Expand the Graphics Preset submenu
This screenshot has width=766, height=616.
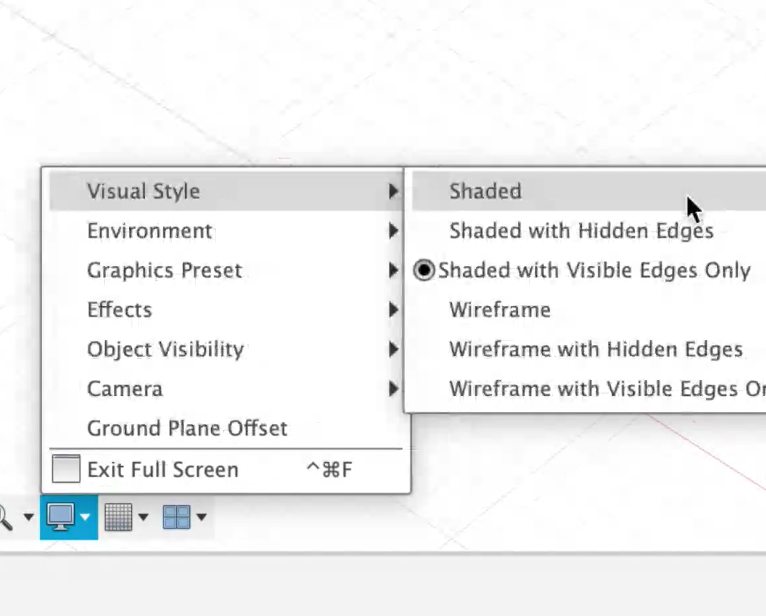pos(226,270)
